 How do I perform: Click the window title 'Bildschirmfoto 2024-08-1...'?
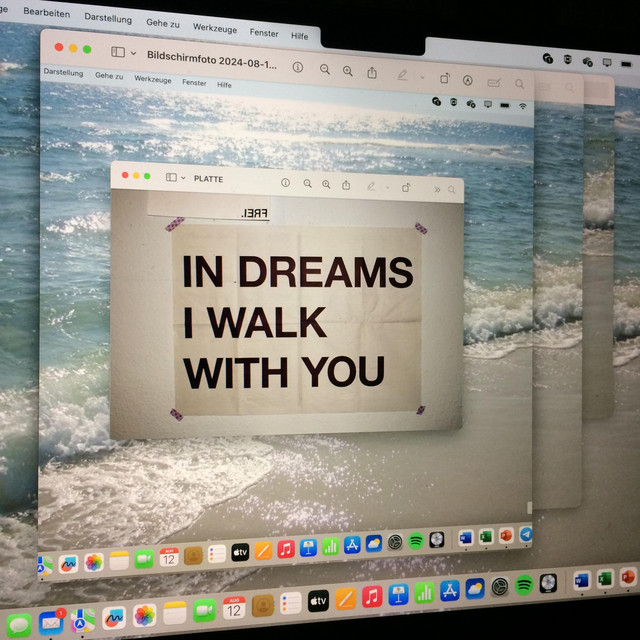click(x=212, y=60)
